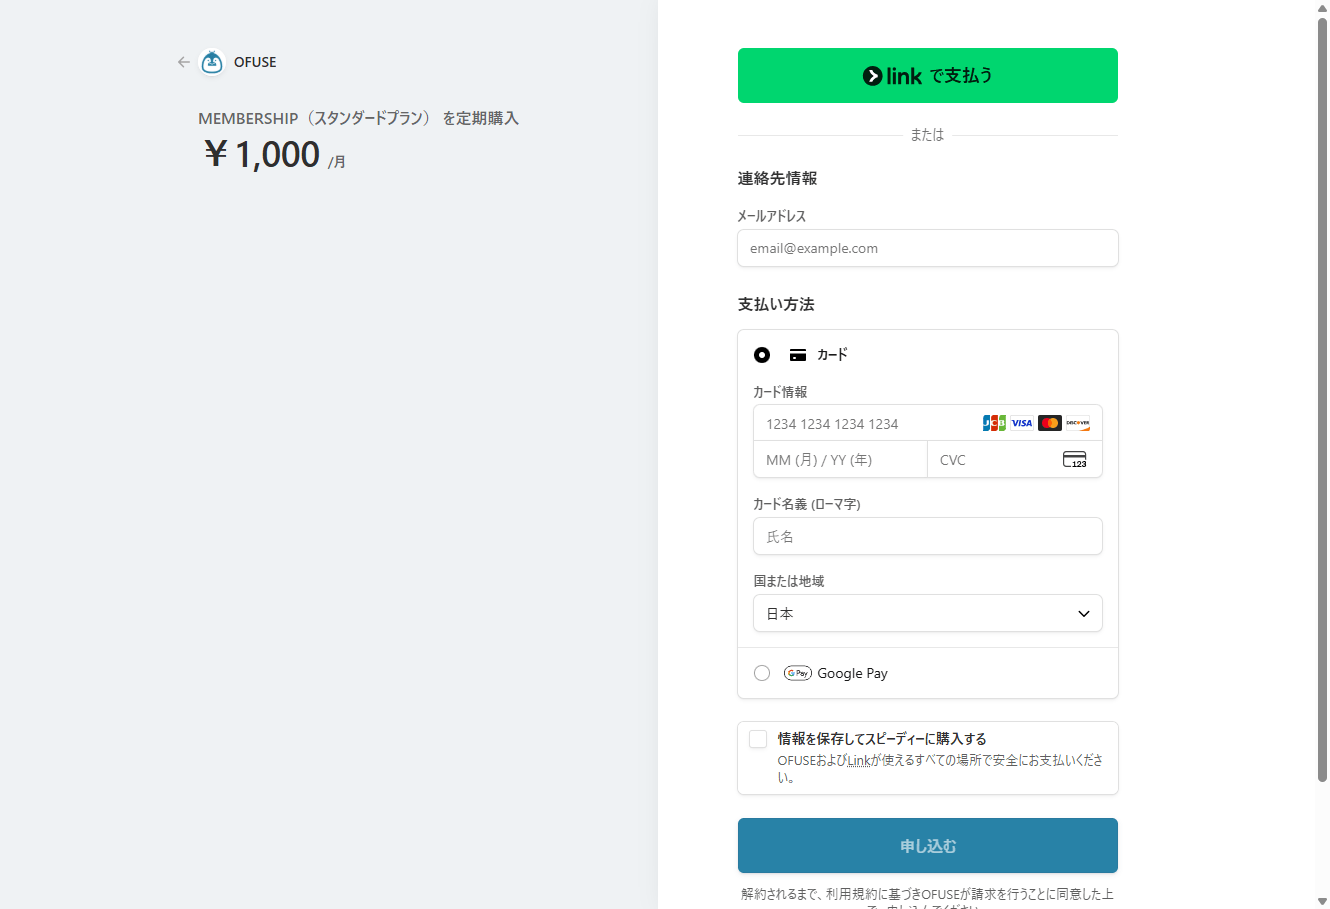The image size is (1330, 909).
Task: Click the MM / YY expiry field
Action: pyautogui.click(x=839, y=460)
